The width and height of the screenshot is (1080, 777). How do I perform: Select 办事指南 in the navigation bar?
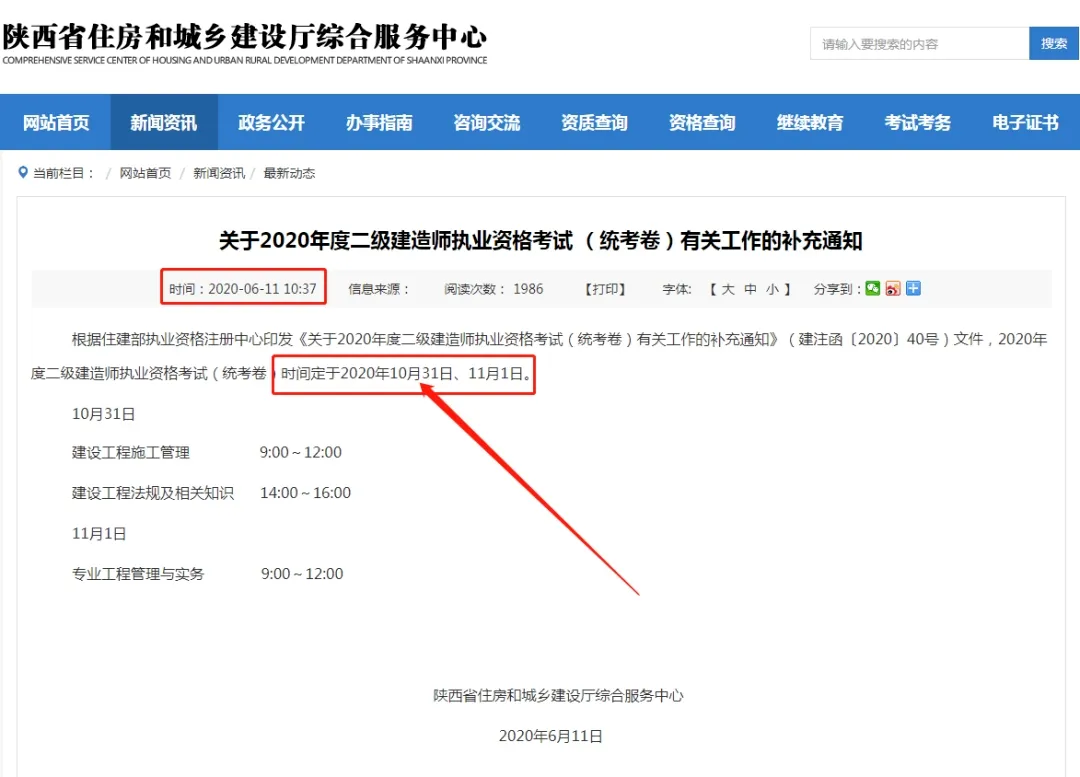(379, 123)
